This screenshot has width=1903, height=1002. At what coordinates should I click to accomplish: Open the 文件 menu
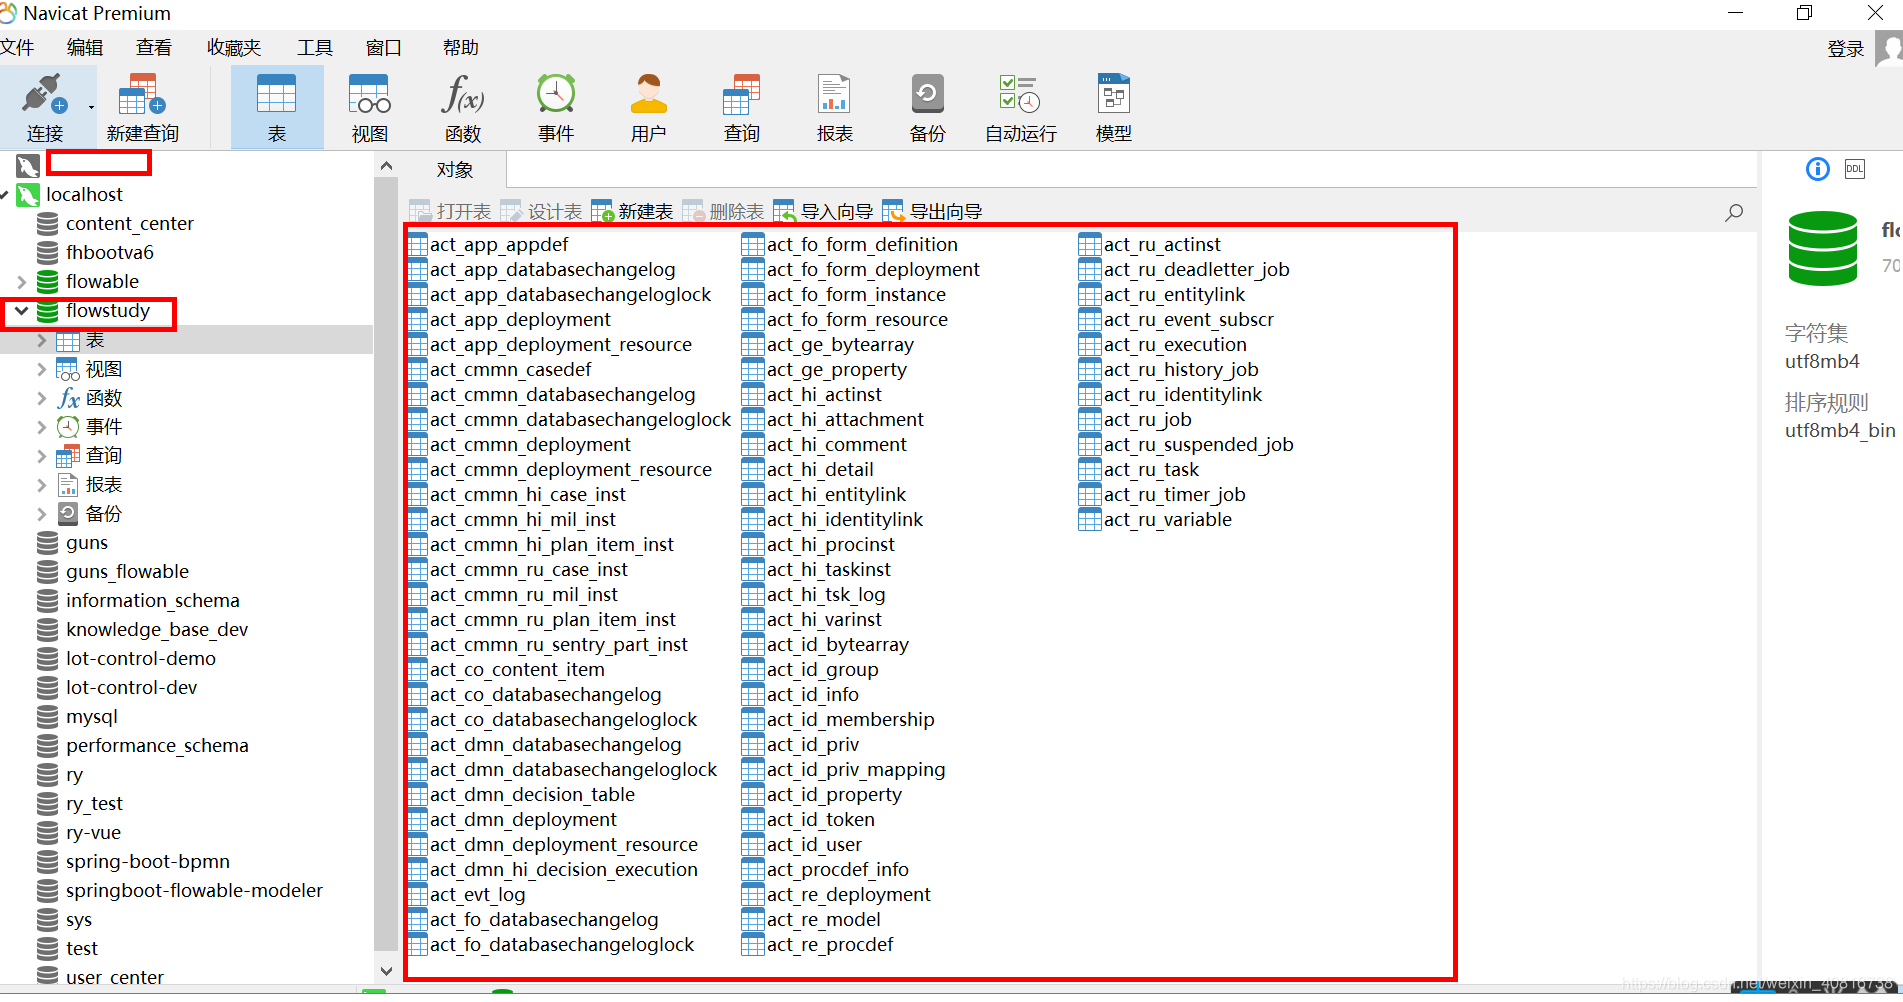tap(17, 47)
